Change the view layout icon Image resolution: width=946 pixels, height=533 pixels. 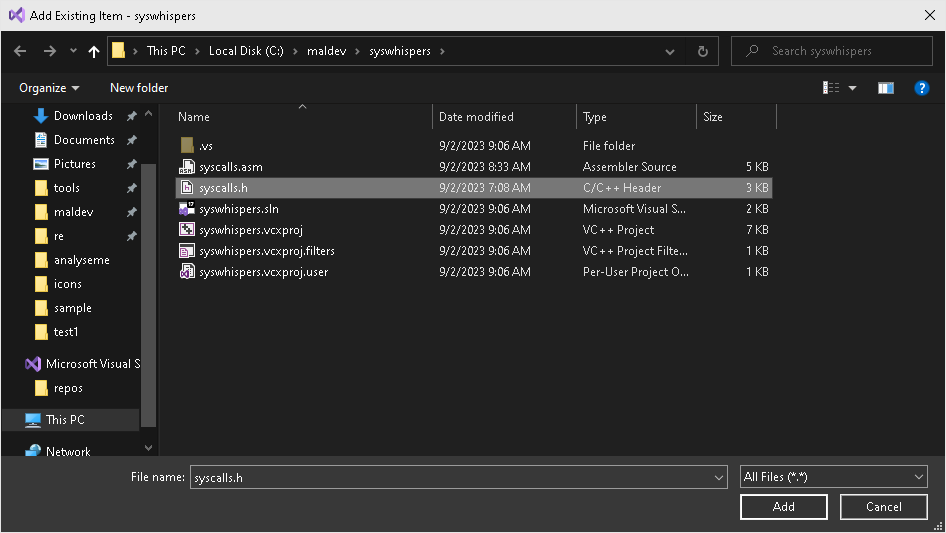tap(831, 88)
